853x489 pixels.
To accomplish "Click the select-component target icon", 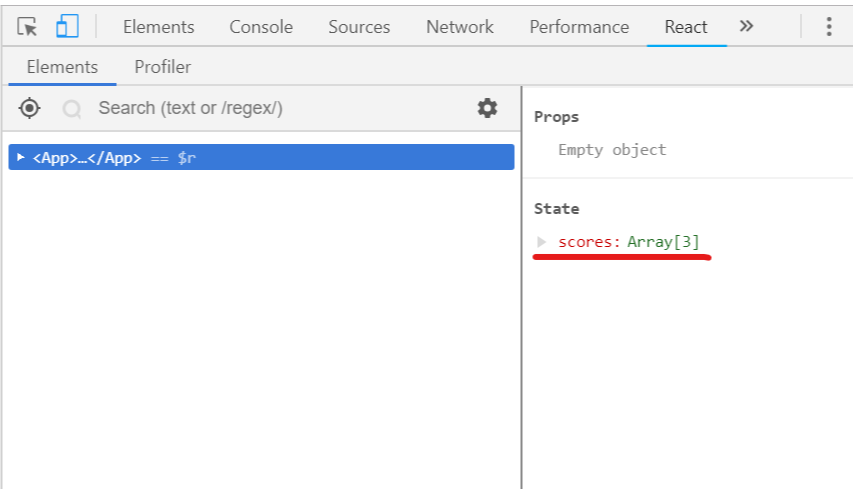I will point(30,108).
